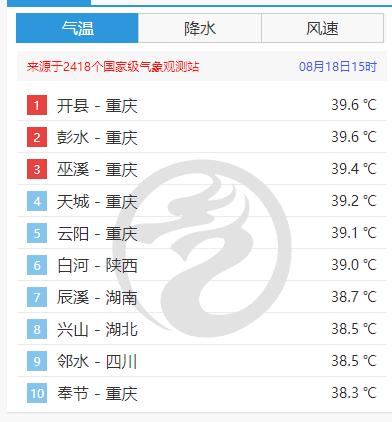Click the 39.4 ℃ value for 巫溪
Image resolution: width=392 pixels, height=422 pixels.
coord(354,169)
